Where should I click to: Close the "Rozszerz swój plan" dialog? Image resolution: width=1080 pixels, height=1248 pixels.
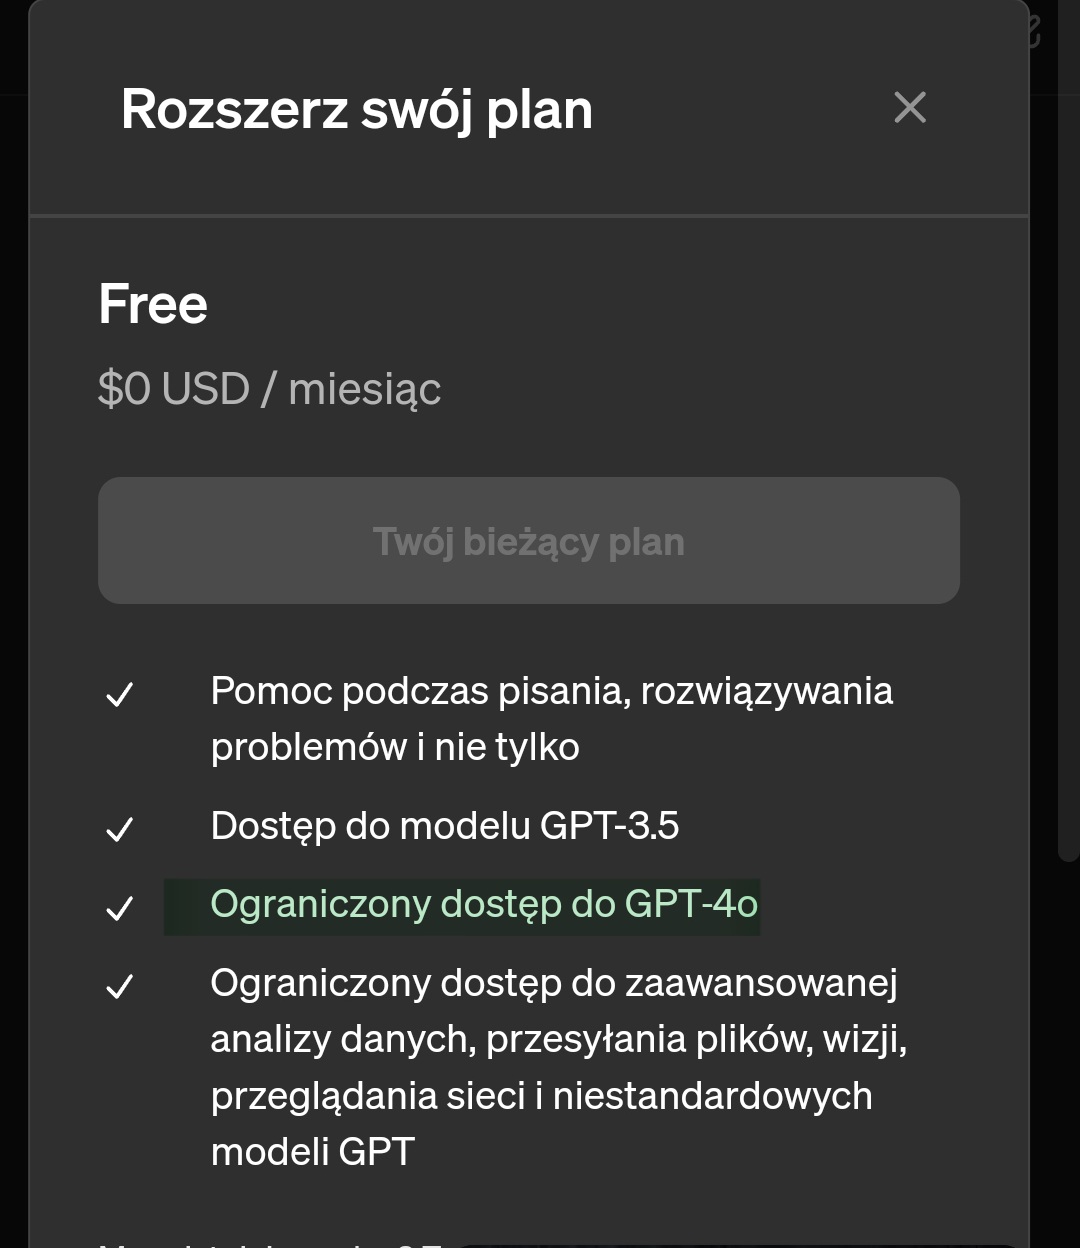tap(910, 108)
